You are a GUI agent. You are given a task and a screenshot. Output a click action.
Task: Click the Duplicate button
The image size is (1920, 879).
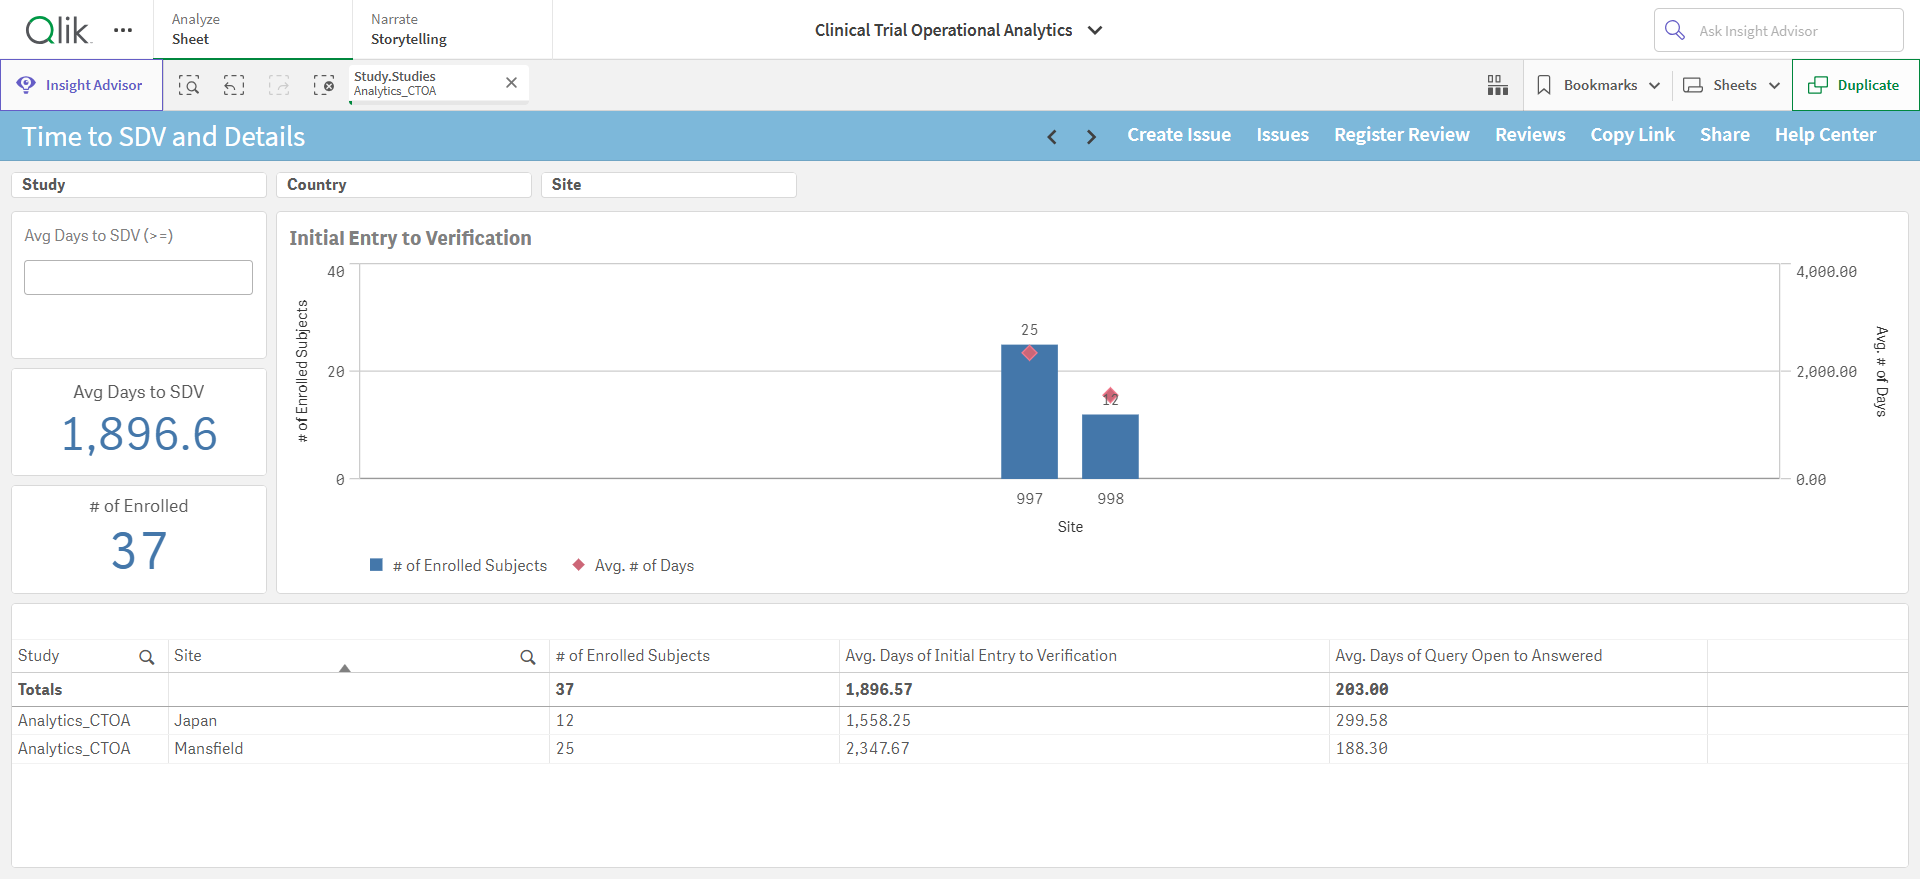pyautogui.click(x=1855, y=85)
